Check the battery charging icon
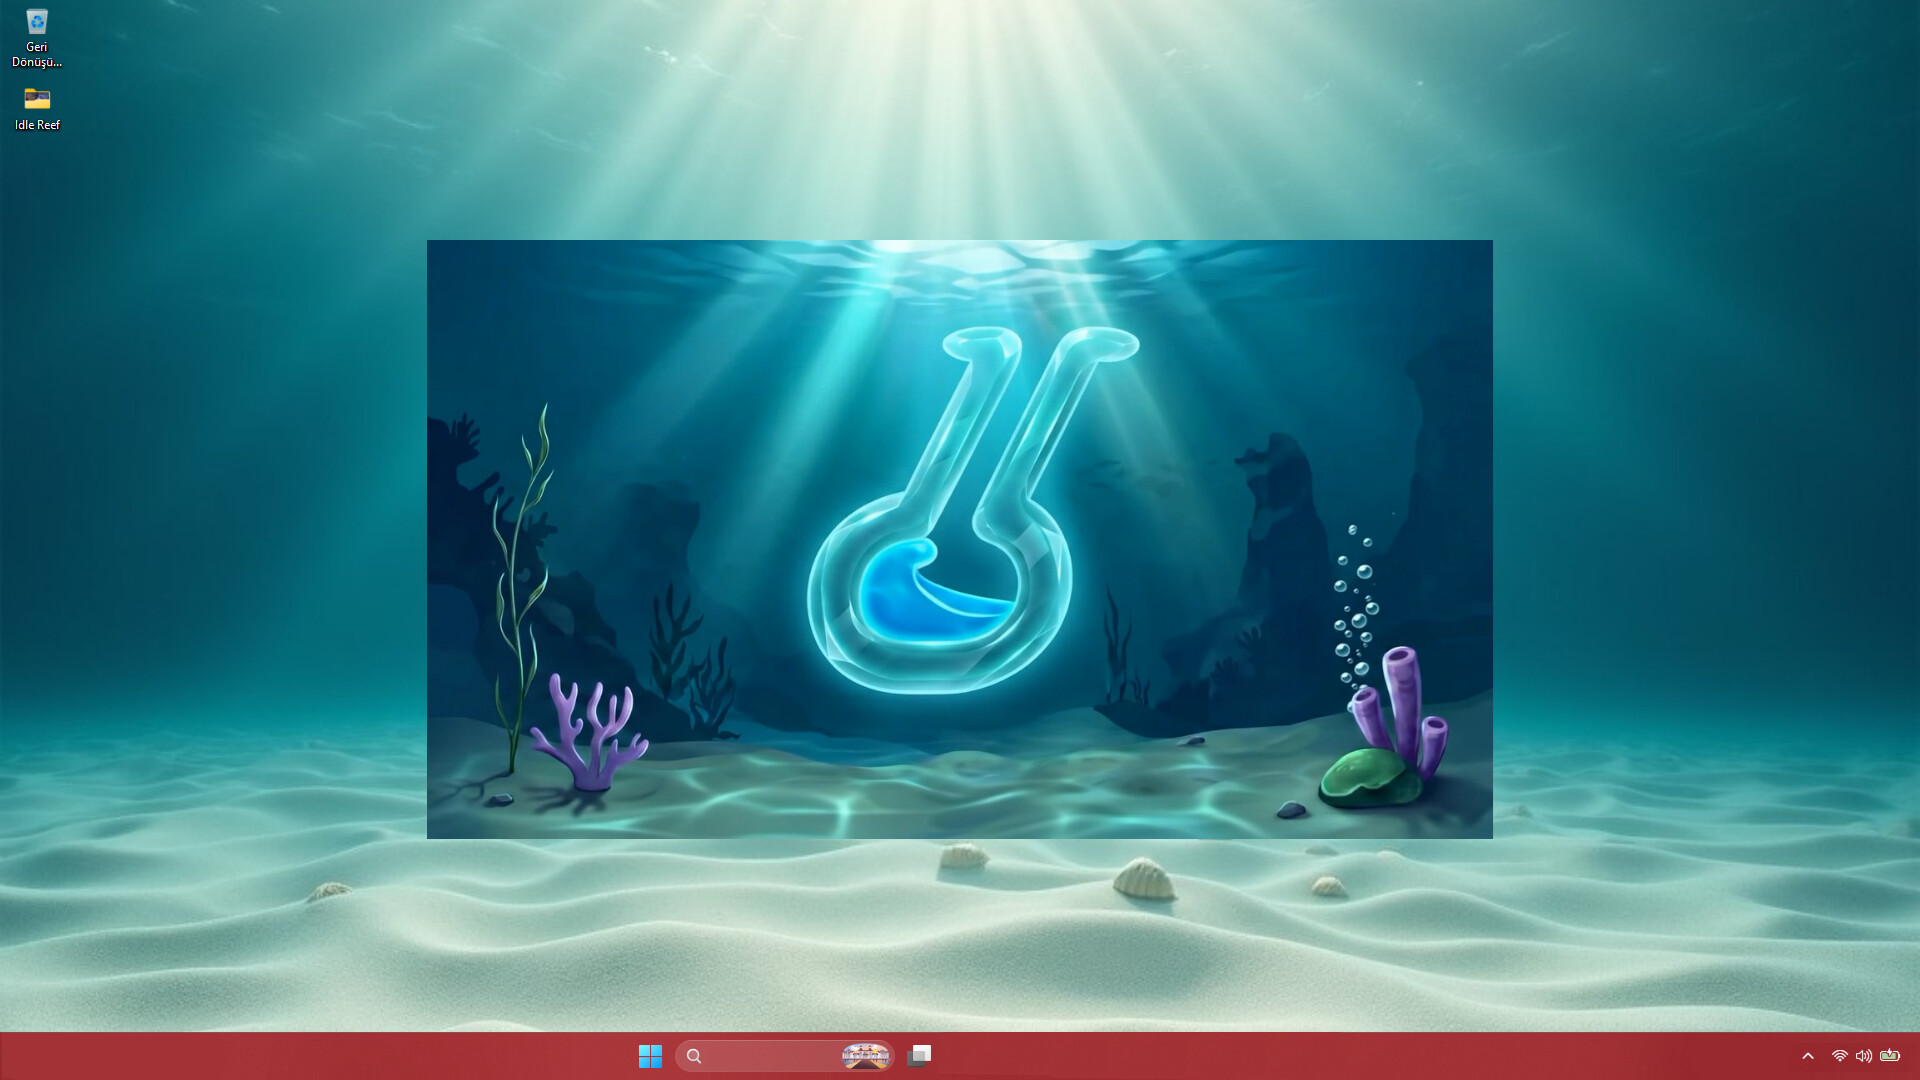The width and height of the screenshot is (1920, 1080). 1890,1056
